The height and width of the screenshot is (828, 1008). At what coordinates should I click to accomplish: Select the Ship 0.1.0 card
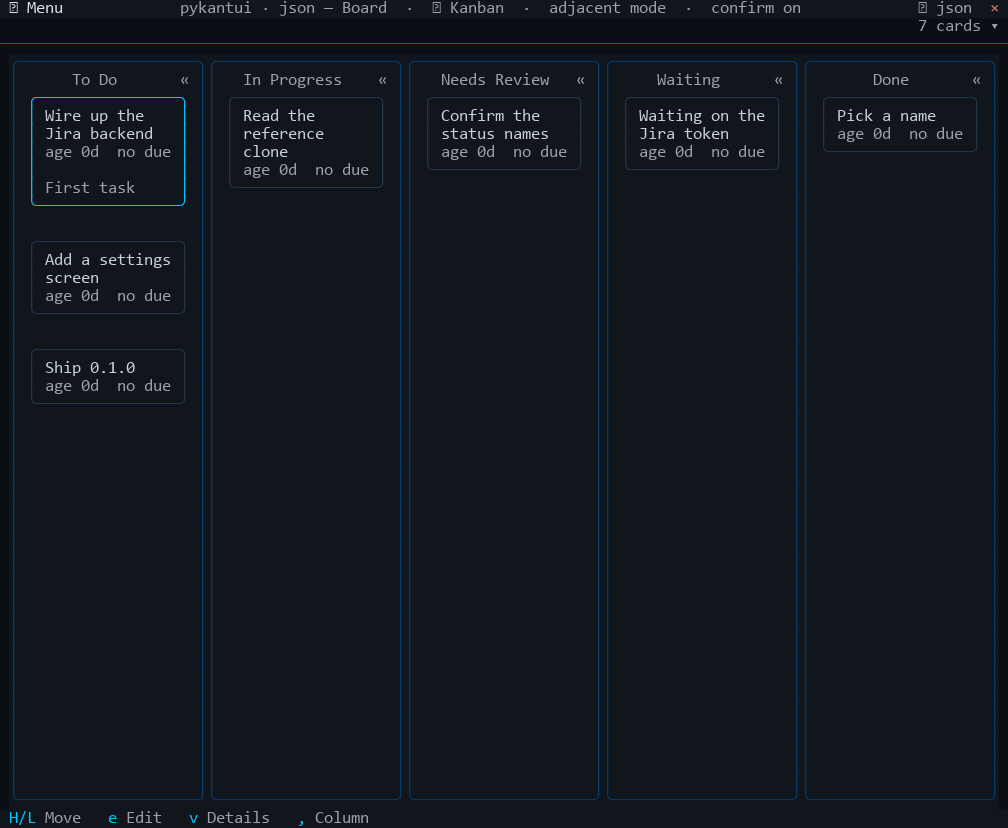pos(108,377)
